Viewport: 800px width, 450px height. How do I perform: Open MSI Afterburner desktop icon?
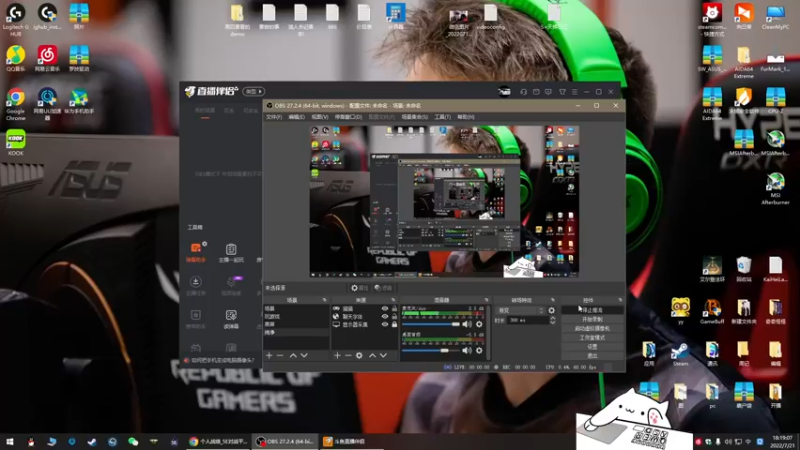pyautogui.click(x=775, y=188)
